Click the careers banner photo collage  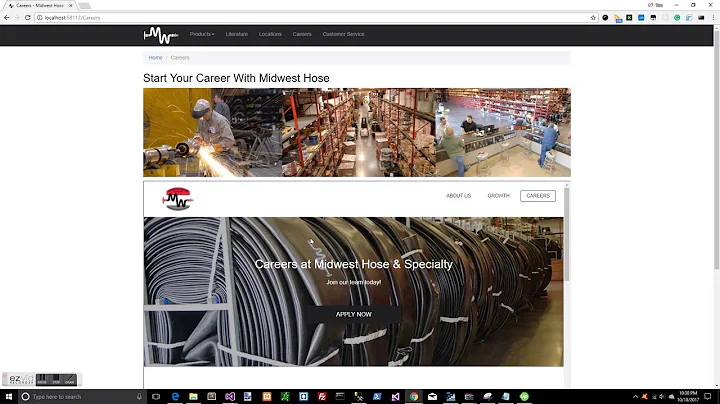pos(357,133)
